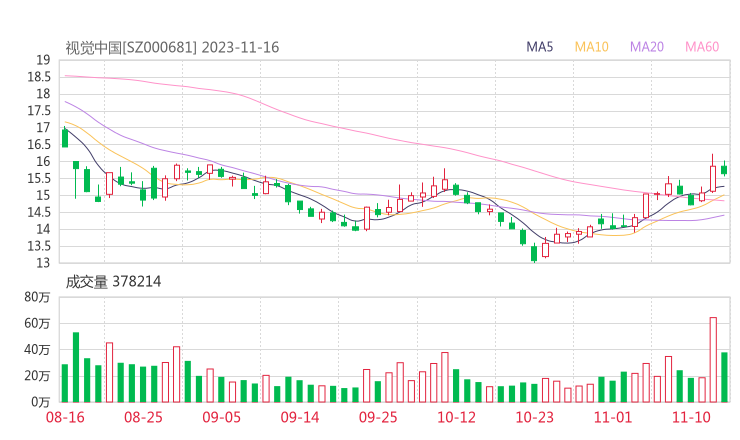Click the 20万 volume axis label
Viewport: 740px width, 440px height.
37,376
